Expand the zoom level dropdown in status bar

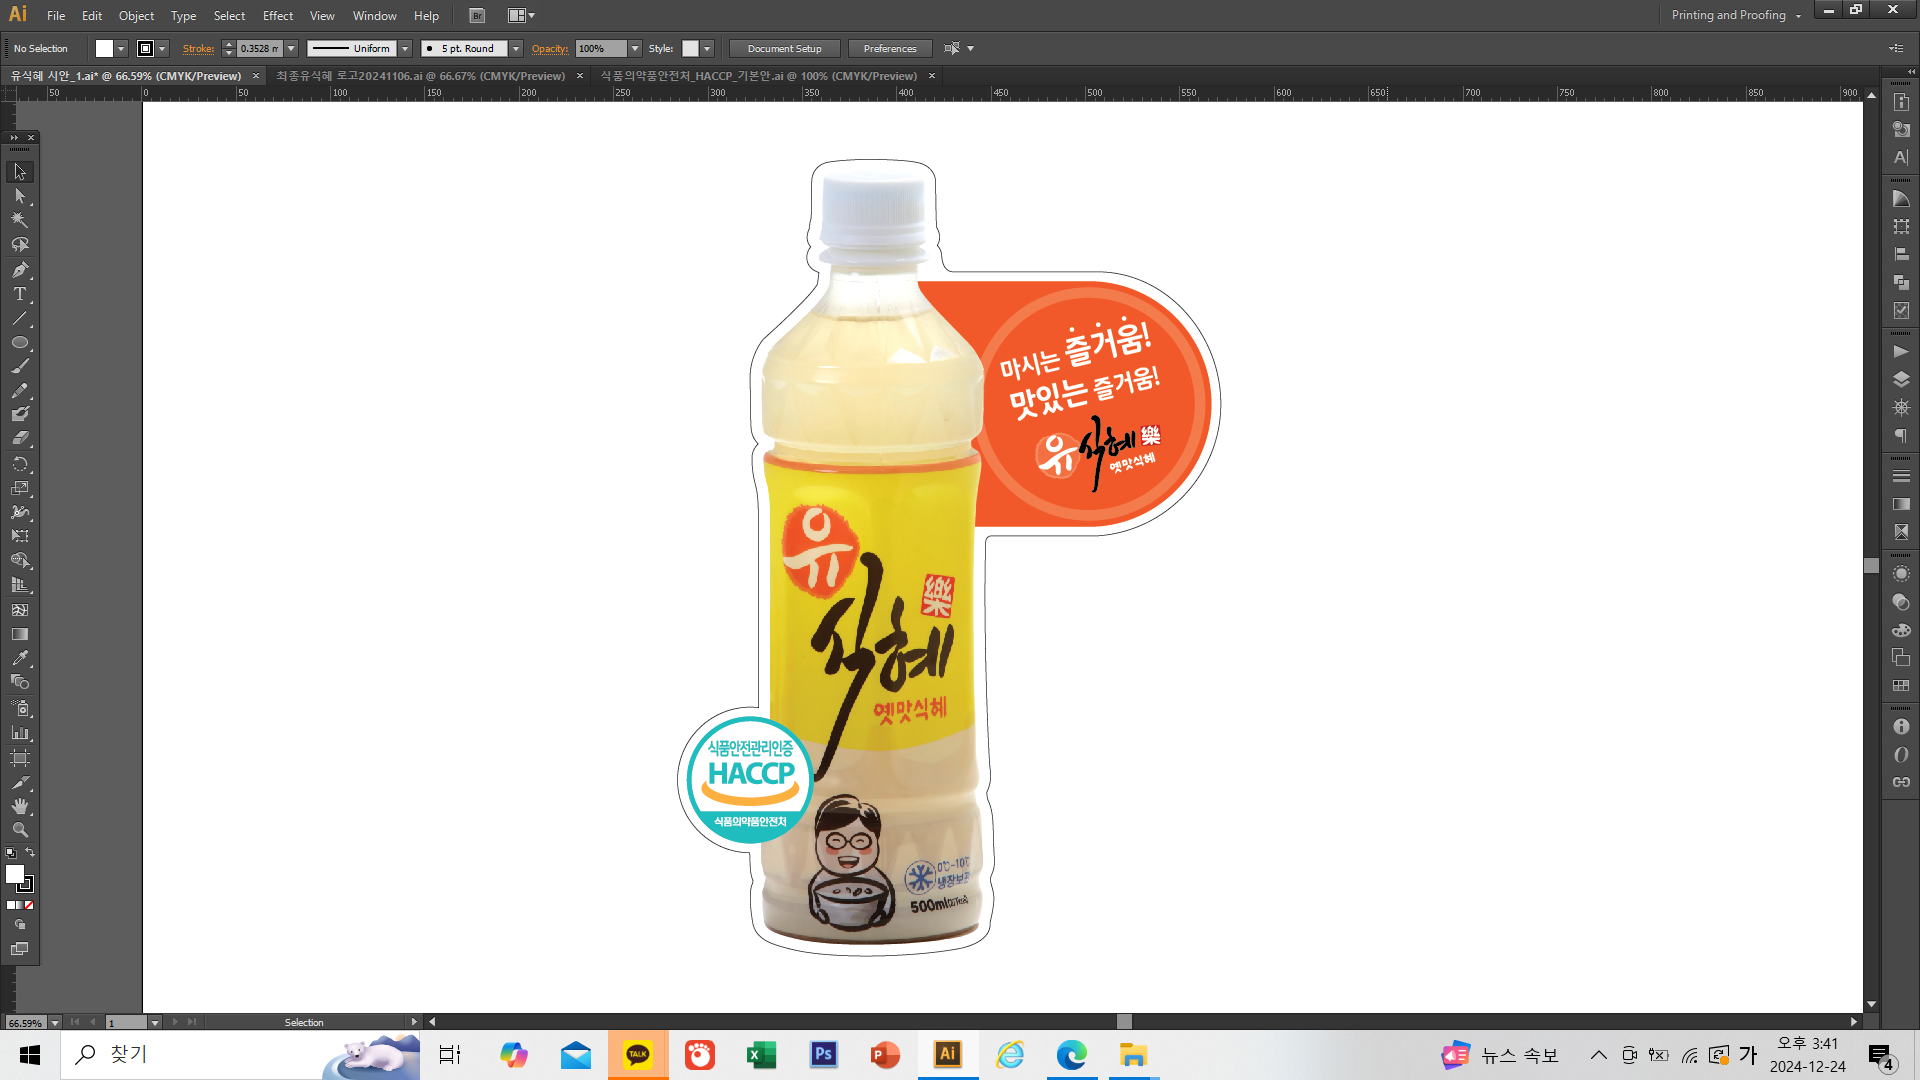point(55,1023)
